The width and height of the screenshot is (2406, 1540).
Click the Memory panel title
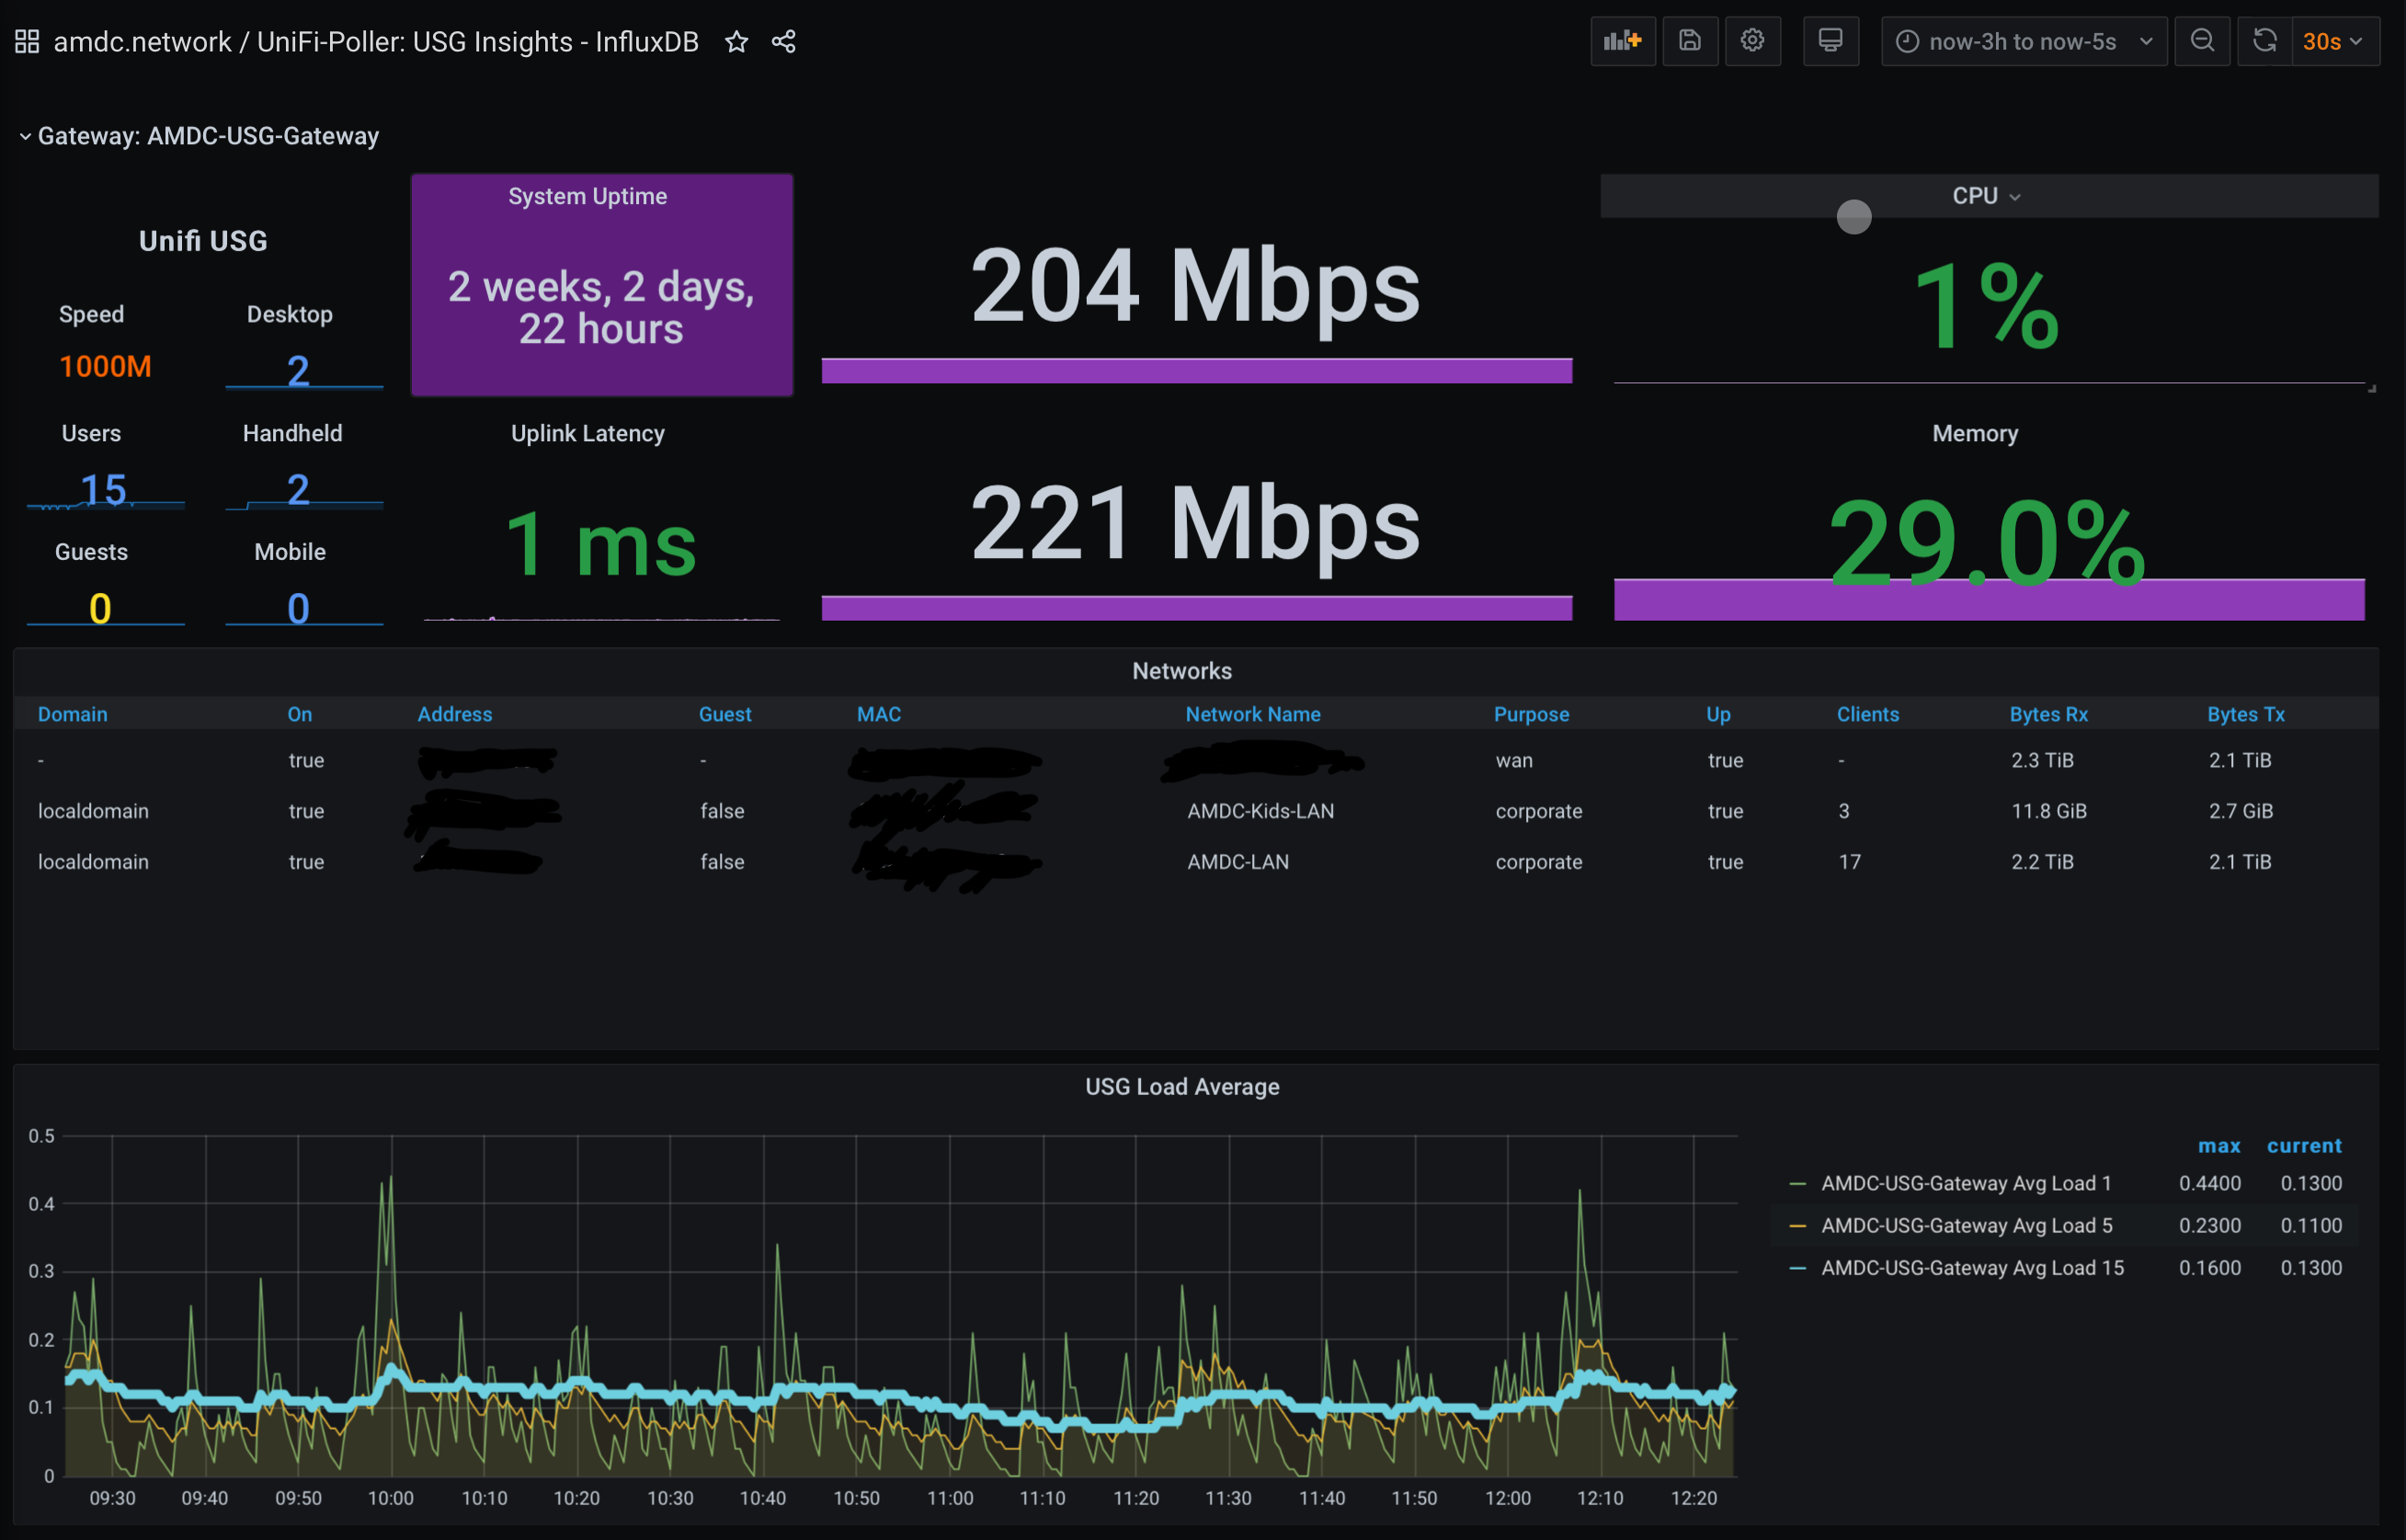pos(1975,433)
